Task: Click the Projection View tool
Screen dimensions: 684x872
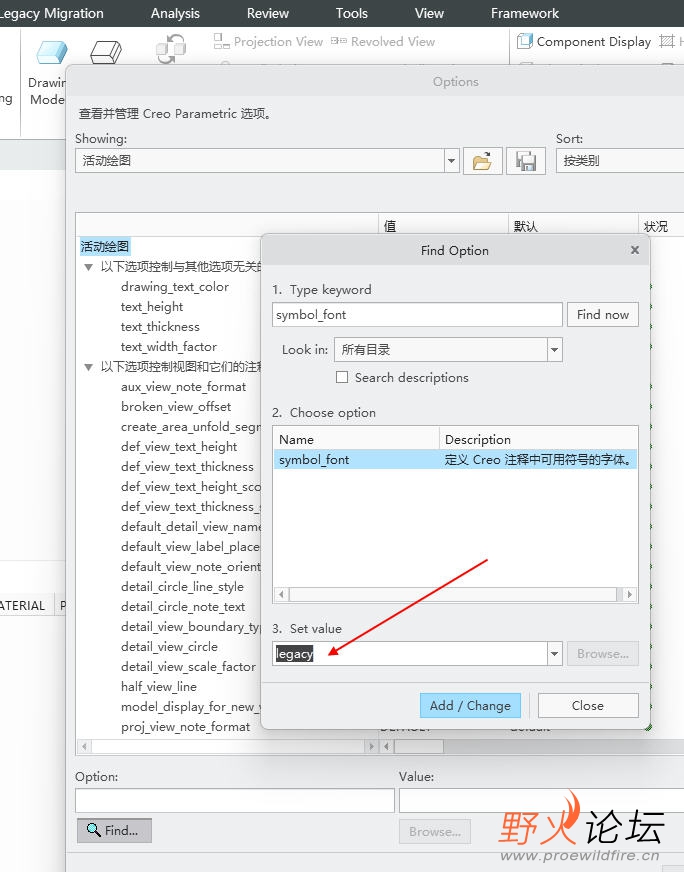Action: coord(268,42)
